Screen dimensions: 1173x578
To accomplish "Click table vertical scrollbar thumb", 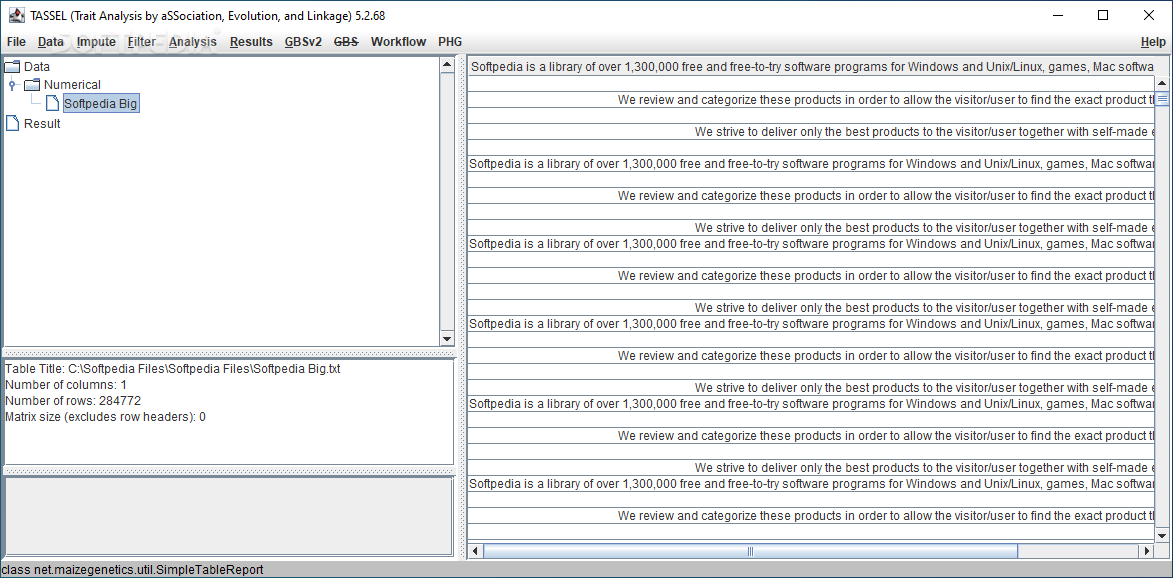I will pyautogui.click(x=1162, y=99).
